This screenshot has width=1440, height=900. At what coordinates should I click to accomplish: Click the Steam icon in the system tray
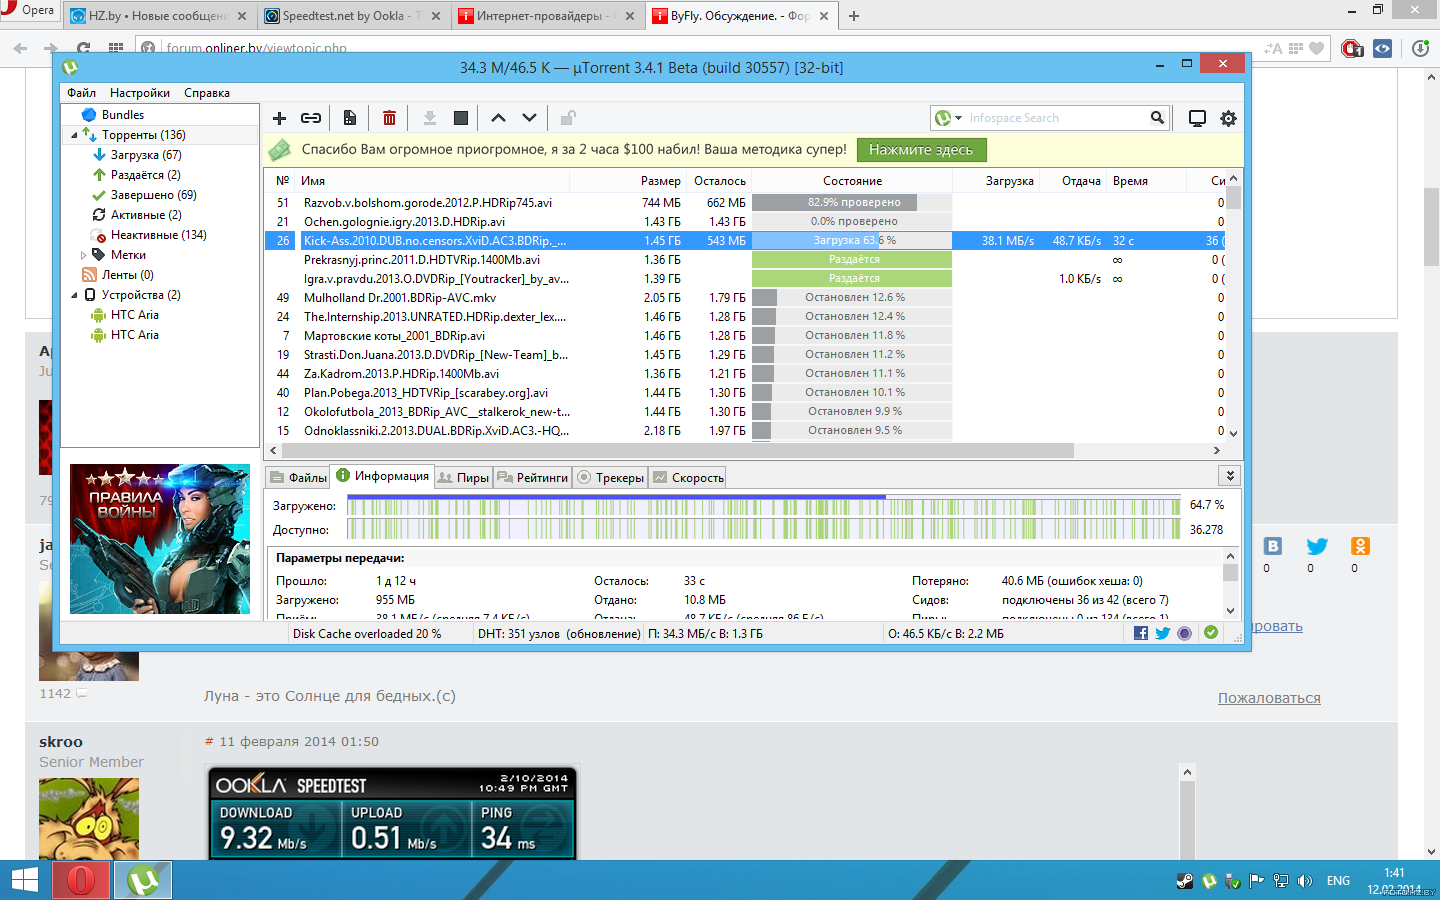tap(1184, 881)
